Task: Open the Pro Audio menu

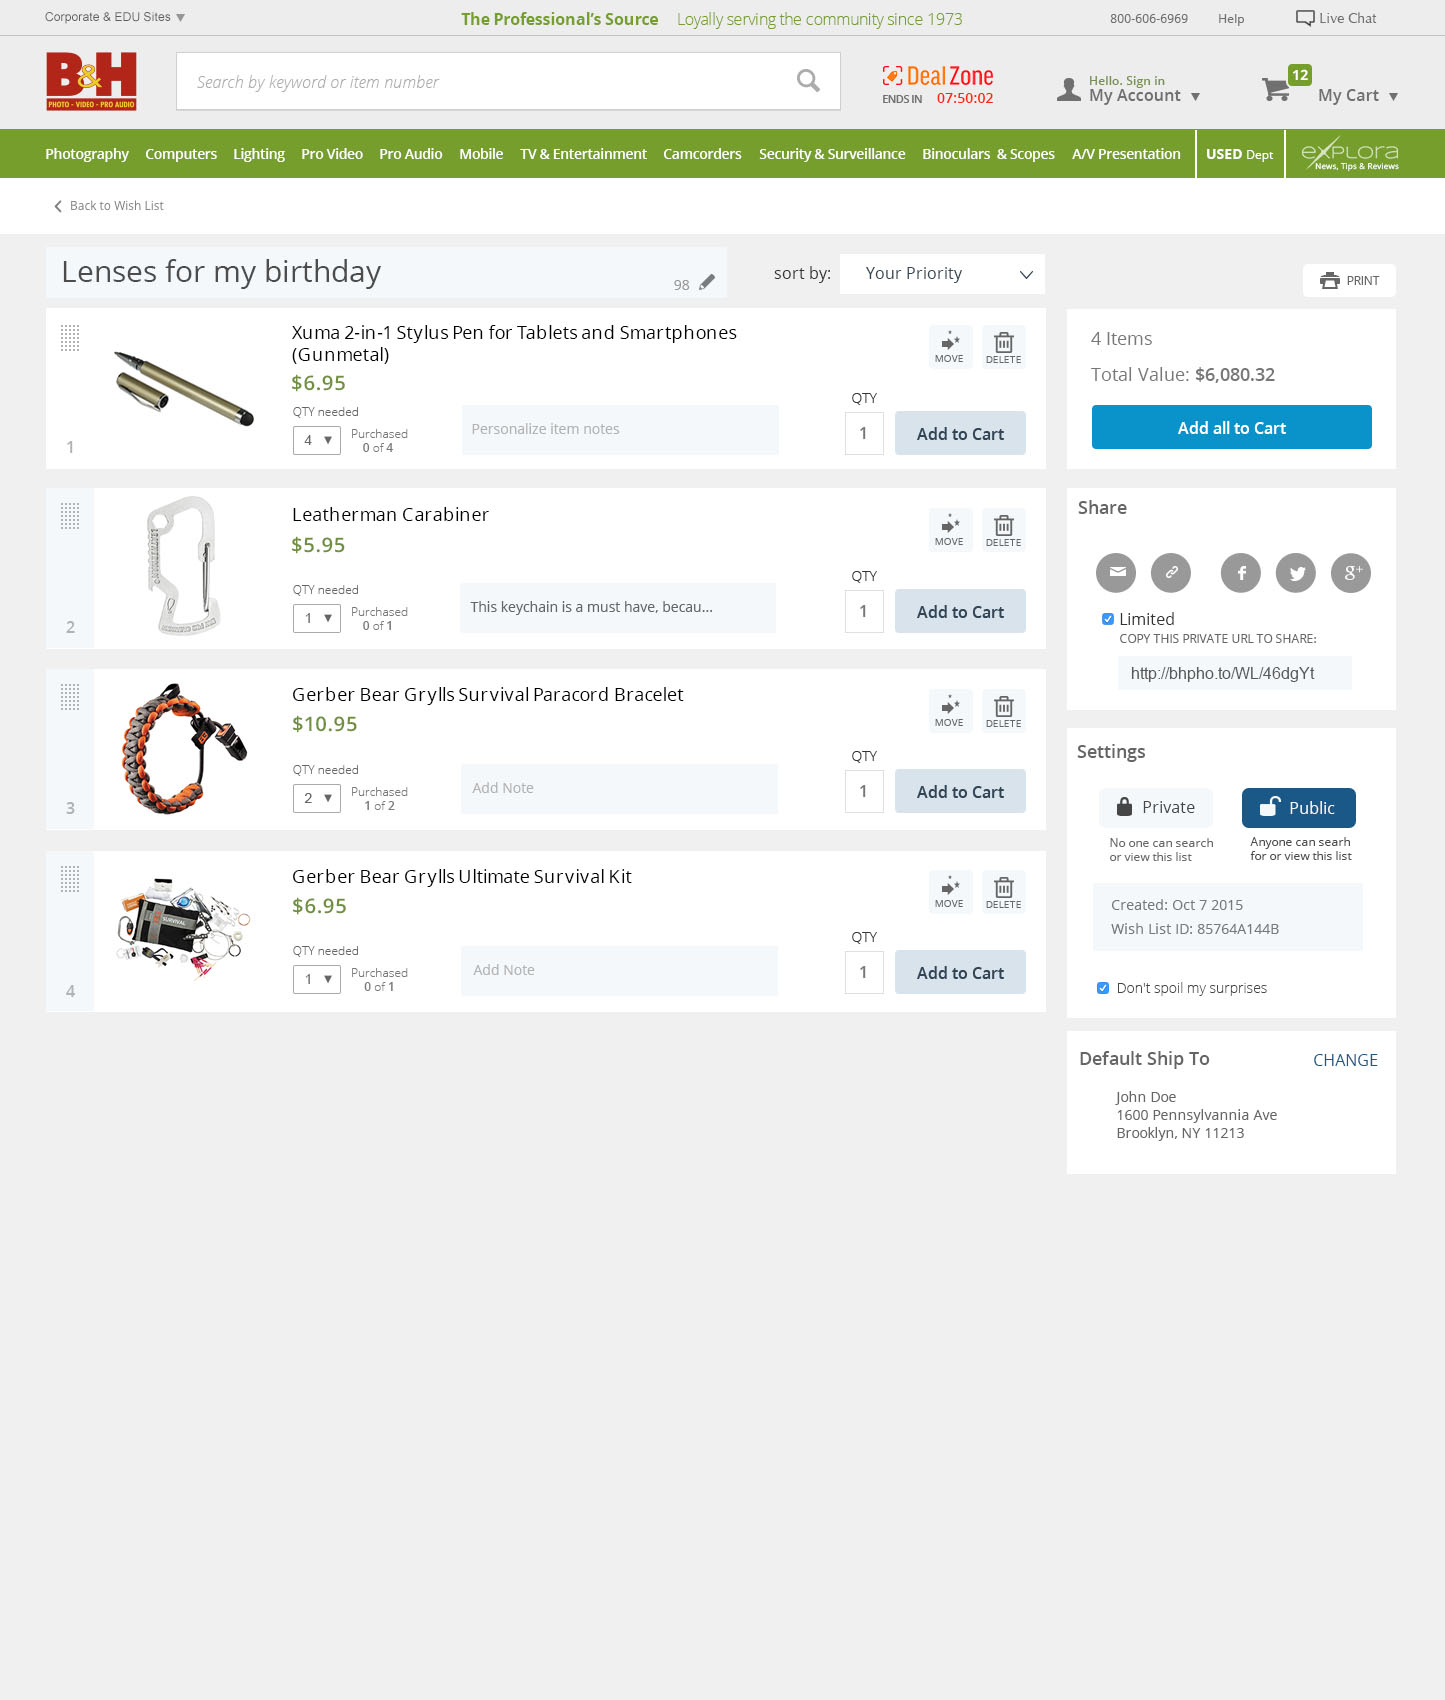Action: pos(410,154)
